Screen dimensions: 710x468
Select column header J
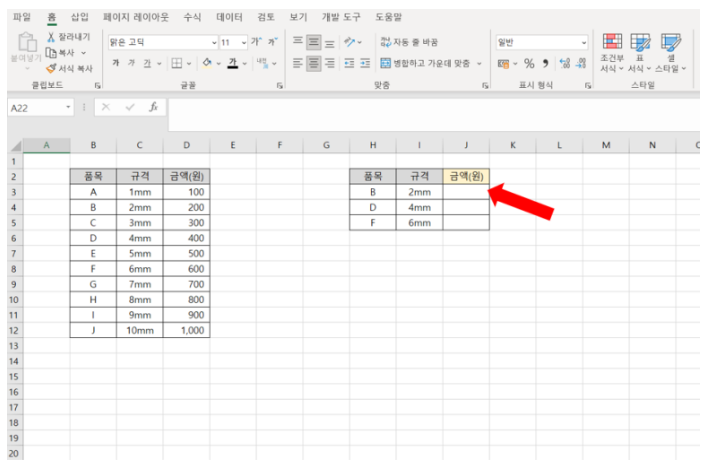466,145
